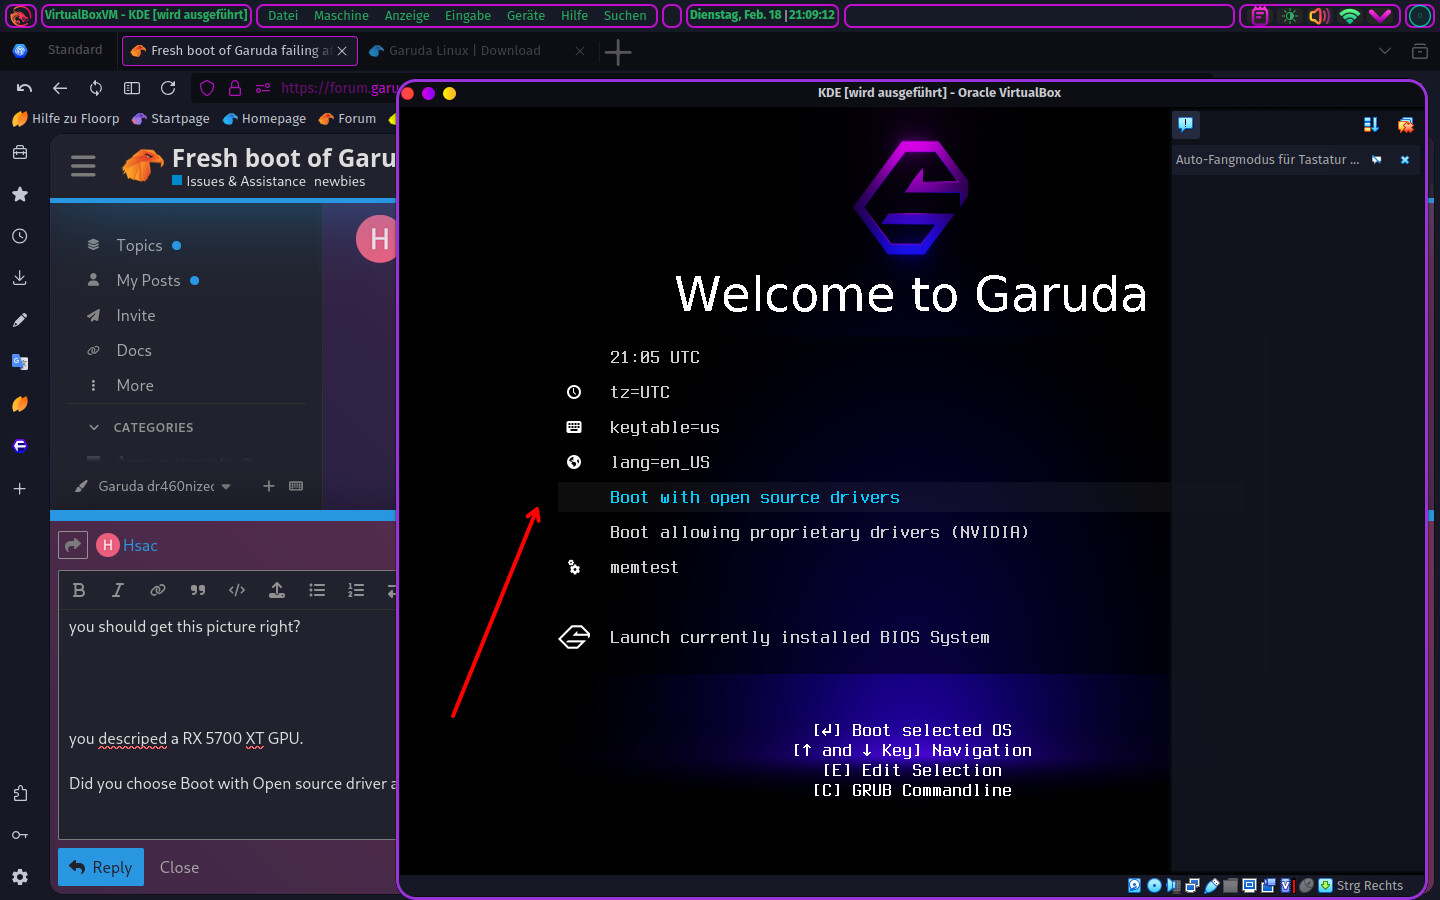1440x900 pixels.
Task: Open the notes pencil in Floorp sidebar
Action: click(x=20, y=320)
